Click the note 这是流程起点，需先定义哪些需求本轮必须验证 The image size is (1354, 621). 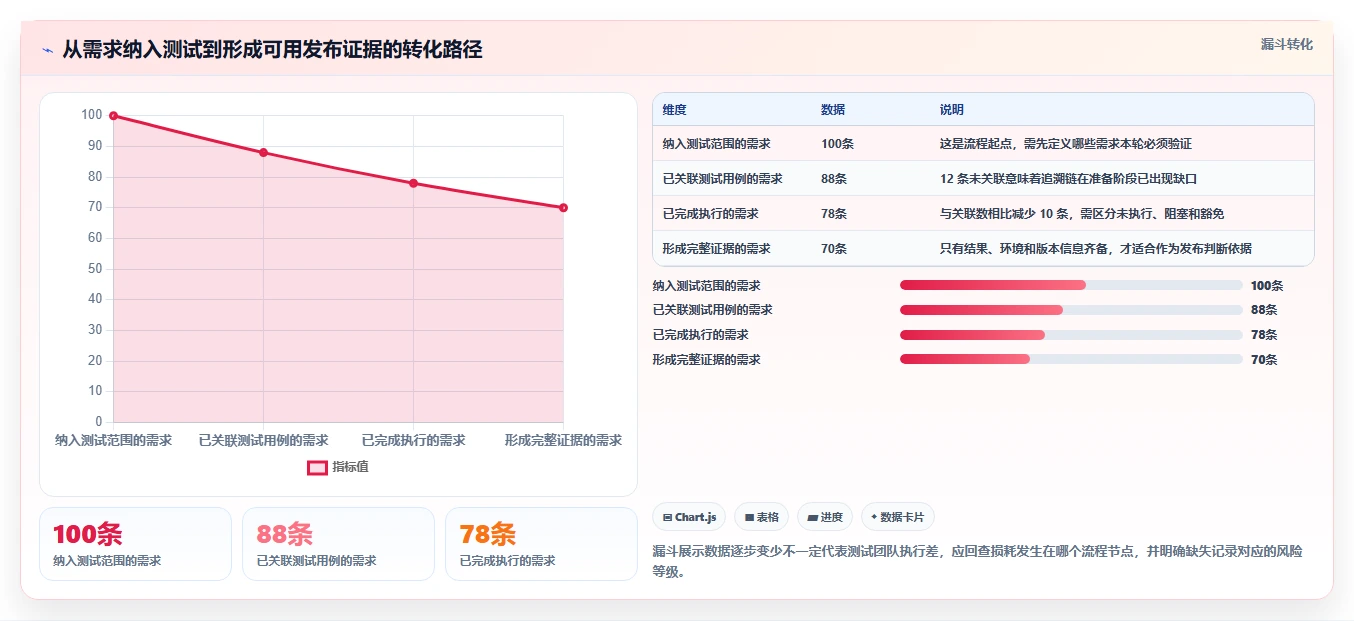click(x=1065, y=144)
